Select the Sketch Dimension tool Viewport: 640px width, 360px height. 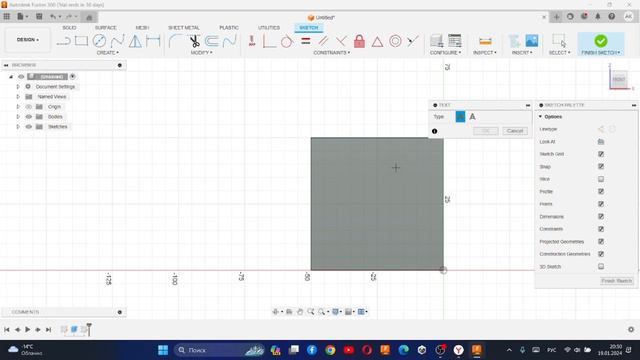(153, 41)
